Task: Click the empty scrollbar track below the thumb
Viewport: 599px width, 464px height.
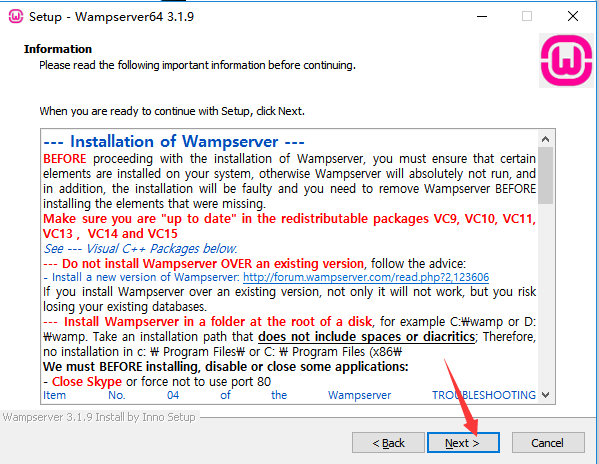Action: pos(546,295)
